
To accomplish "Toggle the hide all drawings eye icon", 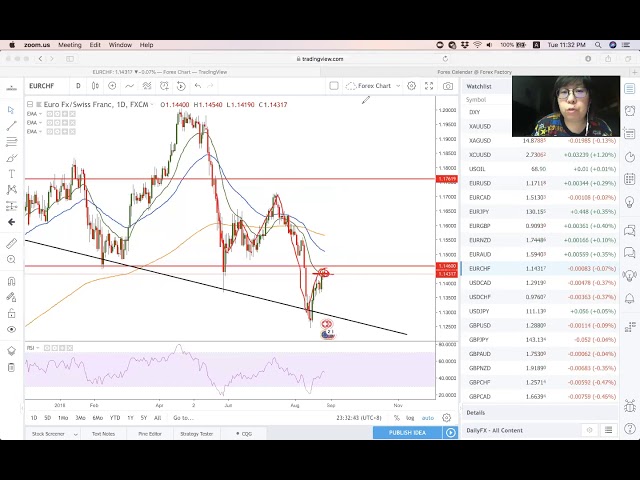I will (x=12, y=329).
